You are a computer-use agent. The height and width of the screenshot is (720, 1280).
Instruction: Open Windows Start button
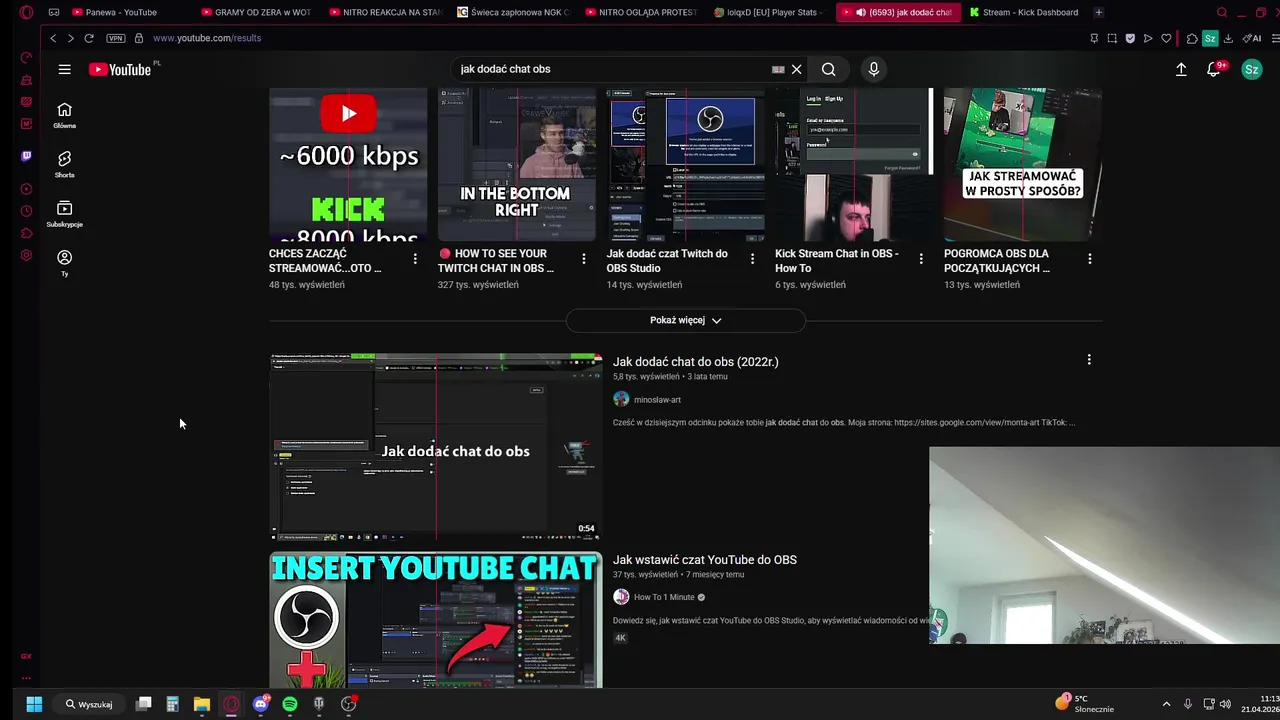click(x=34, y=704)
